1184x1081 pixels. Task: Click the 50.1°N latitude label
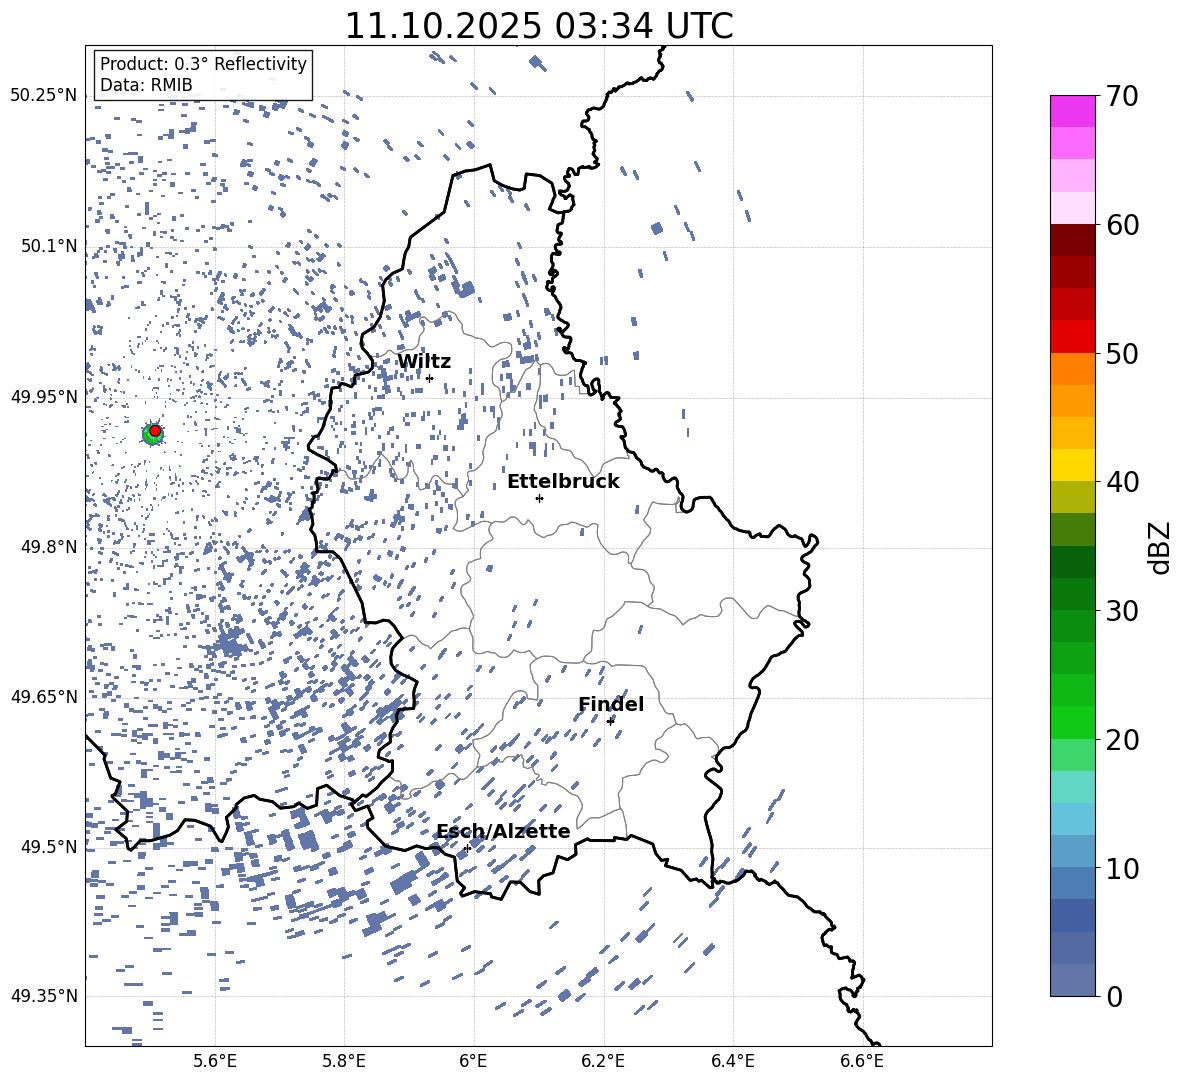pyautogui.click(x=49, y=246)
